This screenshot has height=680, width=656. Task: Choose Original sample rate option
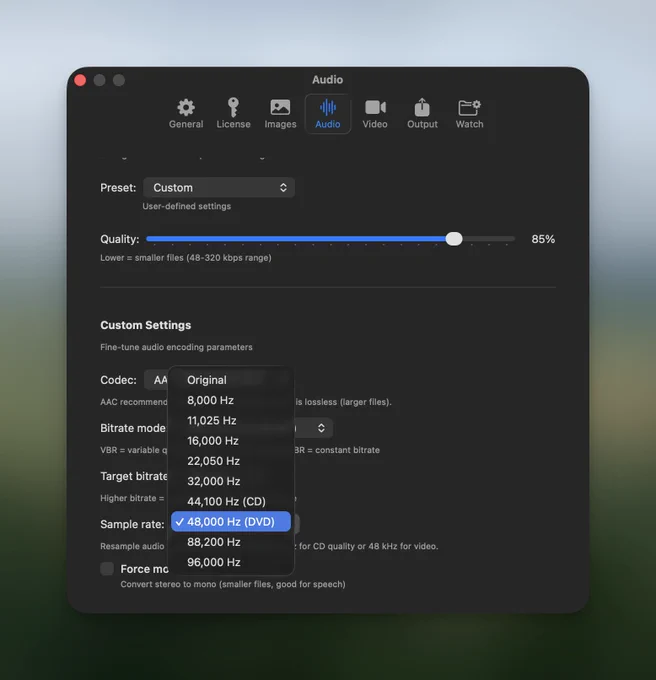pos(231,380)
